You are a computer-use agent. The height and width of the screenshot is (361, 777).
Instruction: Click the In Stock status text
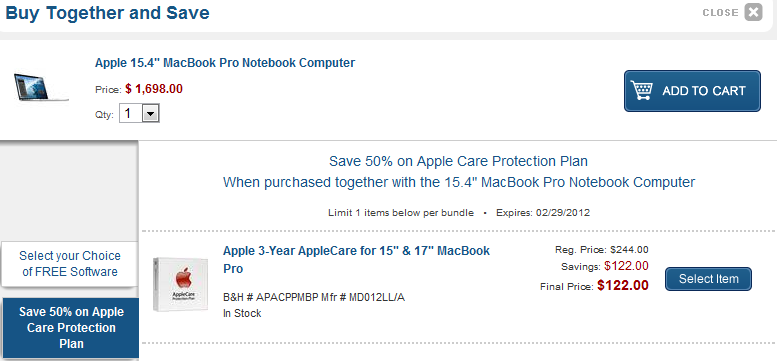[x=242, y=313]
